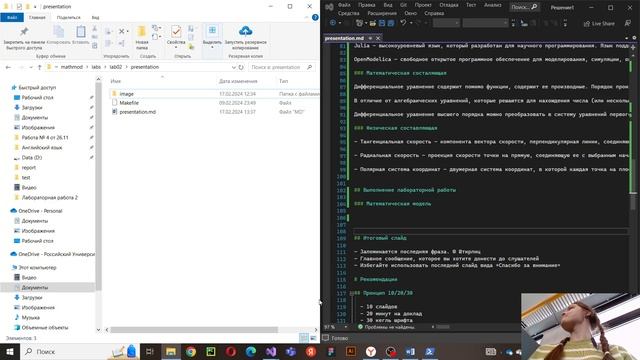Open the undo history dropdown arrow
The image size is (640, 360).
click(411, 23)
